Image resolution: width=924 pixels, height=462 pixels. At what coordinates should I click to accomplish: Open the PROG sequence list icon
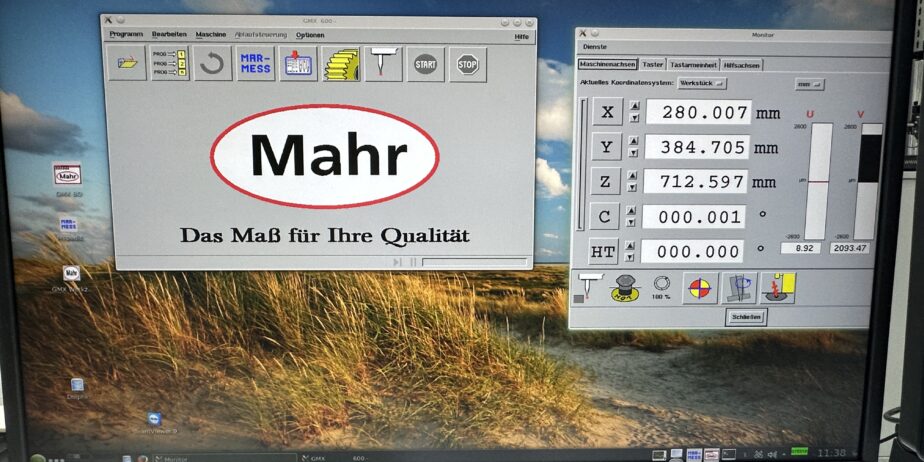pyautogui.click(x=169, y=64)
